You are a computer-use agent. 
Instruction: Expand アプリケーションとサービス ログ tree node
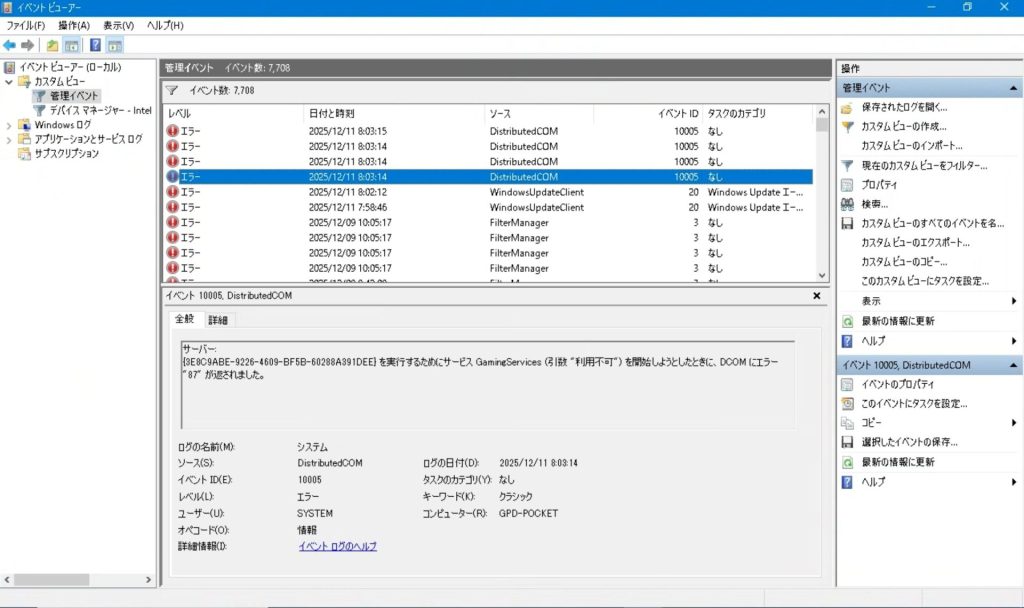pyautogui.click(x=9, y=139)
